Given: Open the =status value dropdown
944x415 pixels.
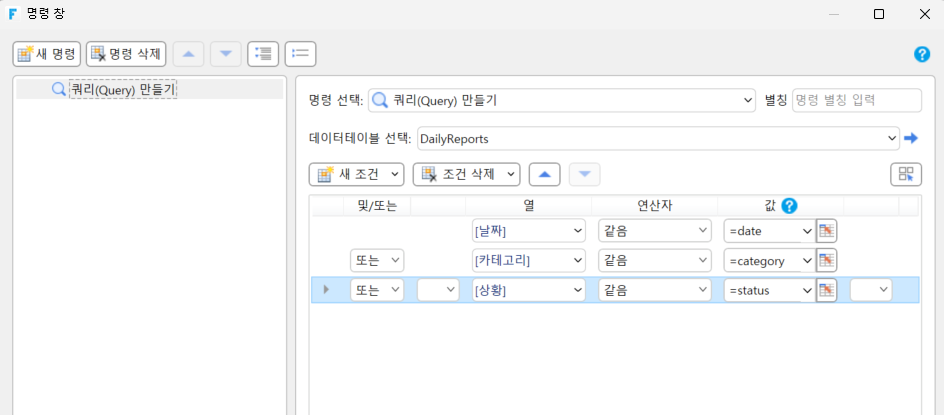Looking at the screenshot, I should 769,290.
